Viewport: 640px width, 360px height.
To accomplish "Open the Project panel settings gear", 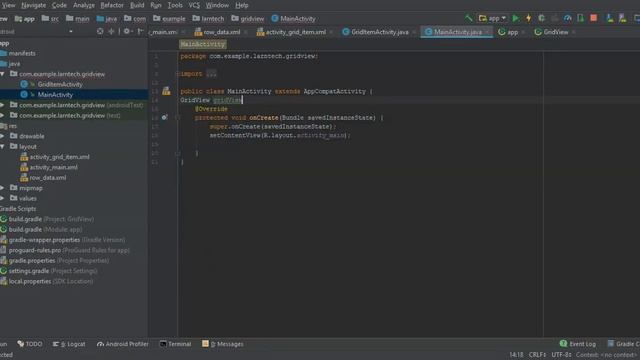I will point(127,31).
